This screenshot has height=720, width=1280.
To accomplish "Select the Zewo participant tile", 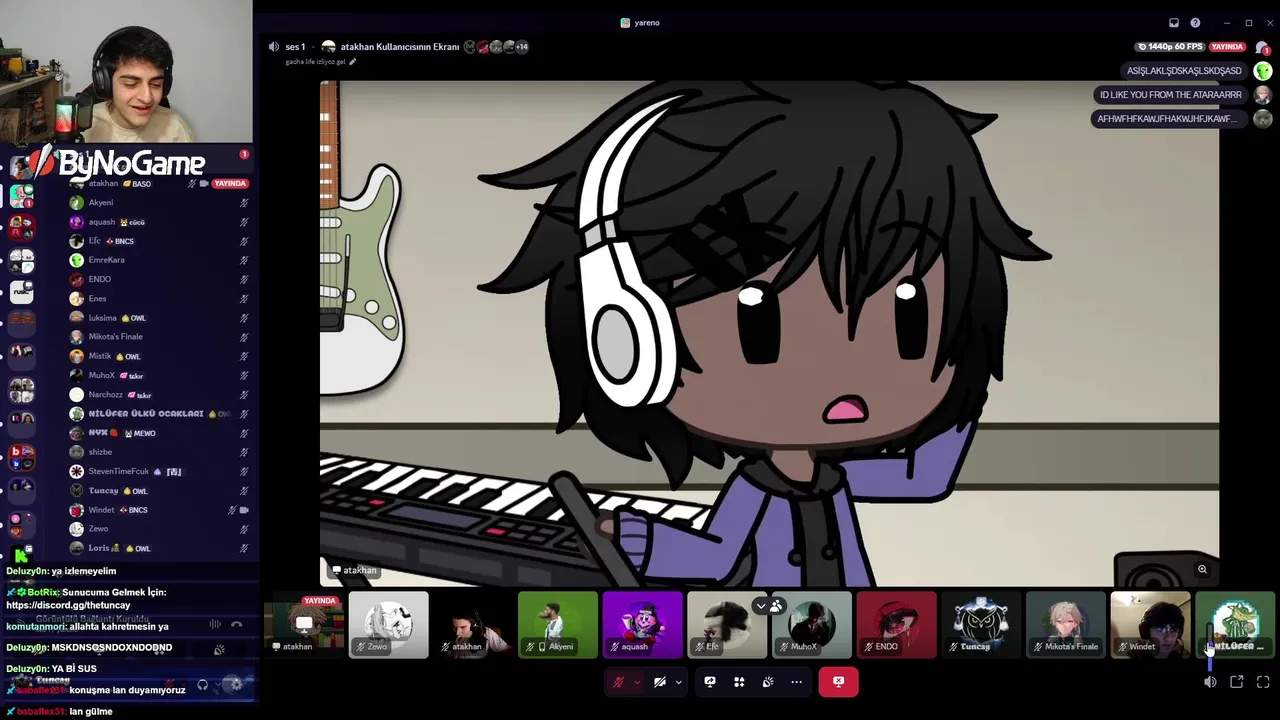I will tap(389, 625).
